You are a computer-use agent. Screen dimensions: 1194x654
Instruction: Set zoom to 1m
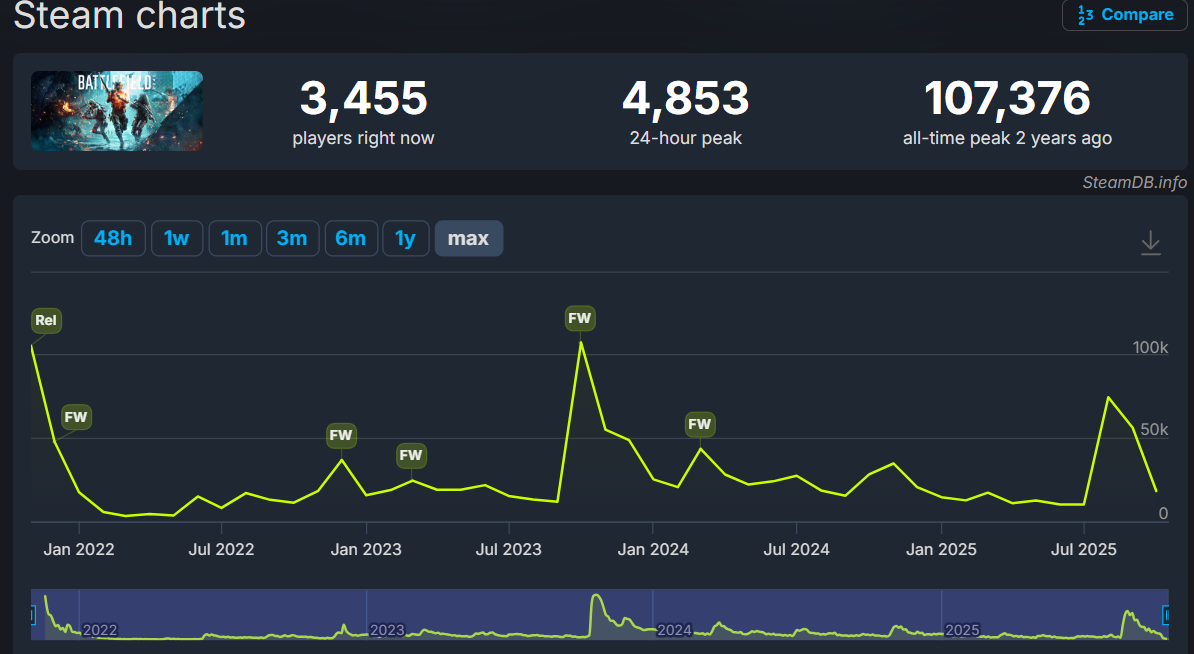click(x=235, y=238)
